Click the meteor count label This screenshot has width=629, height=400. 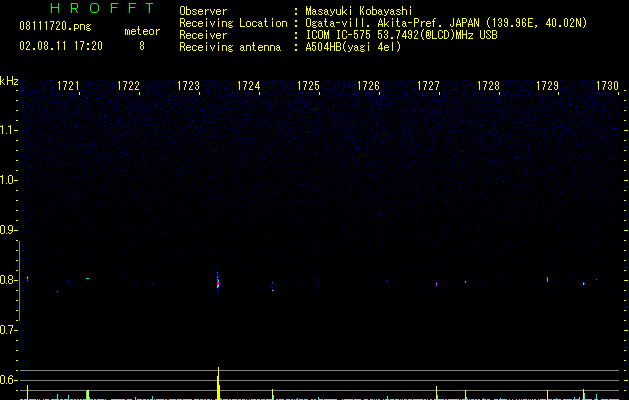click(x=142, y=31)
